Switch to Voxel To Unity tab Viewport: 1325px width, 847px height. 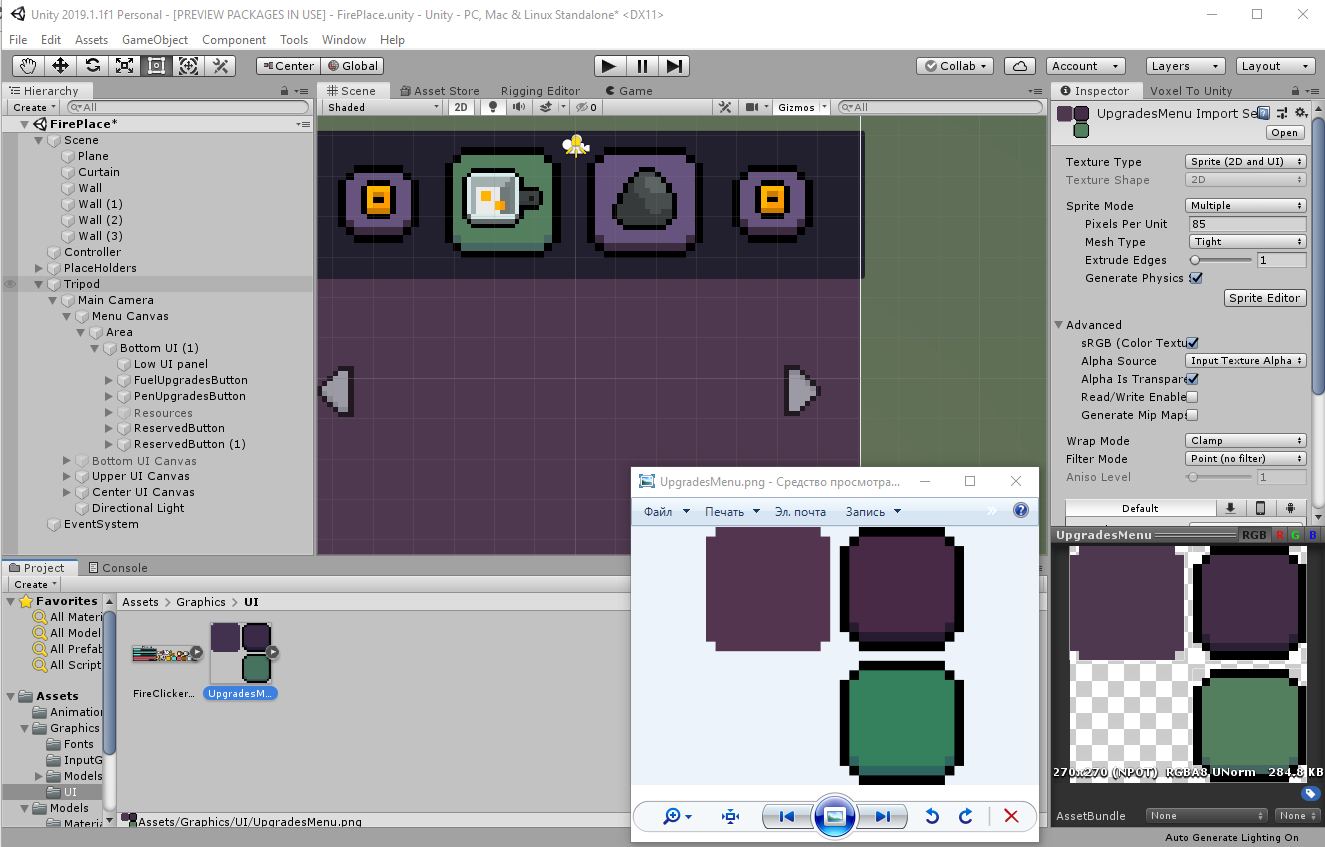[x=1191, y=91]
